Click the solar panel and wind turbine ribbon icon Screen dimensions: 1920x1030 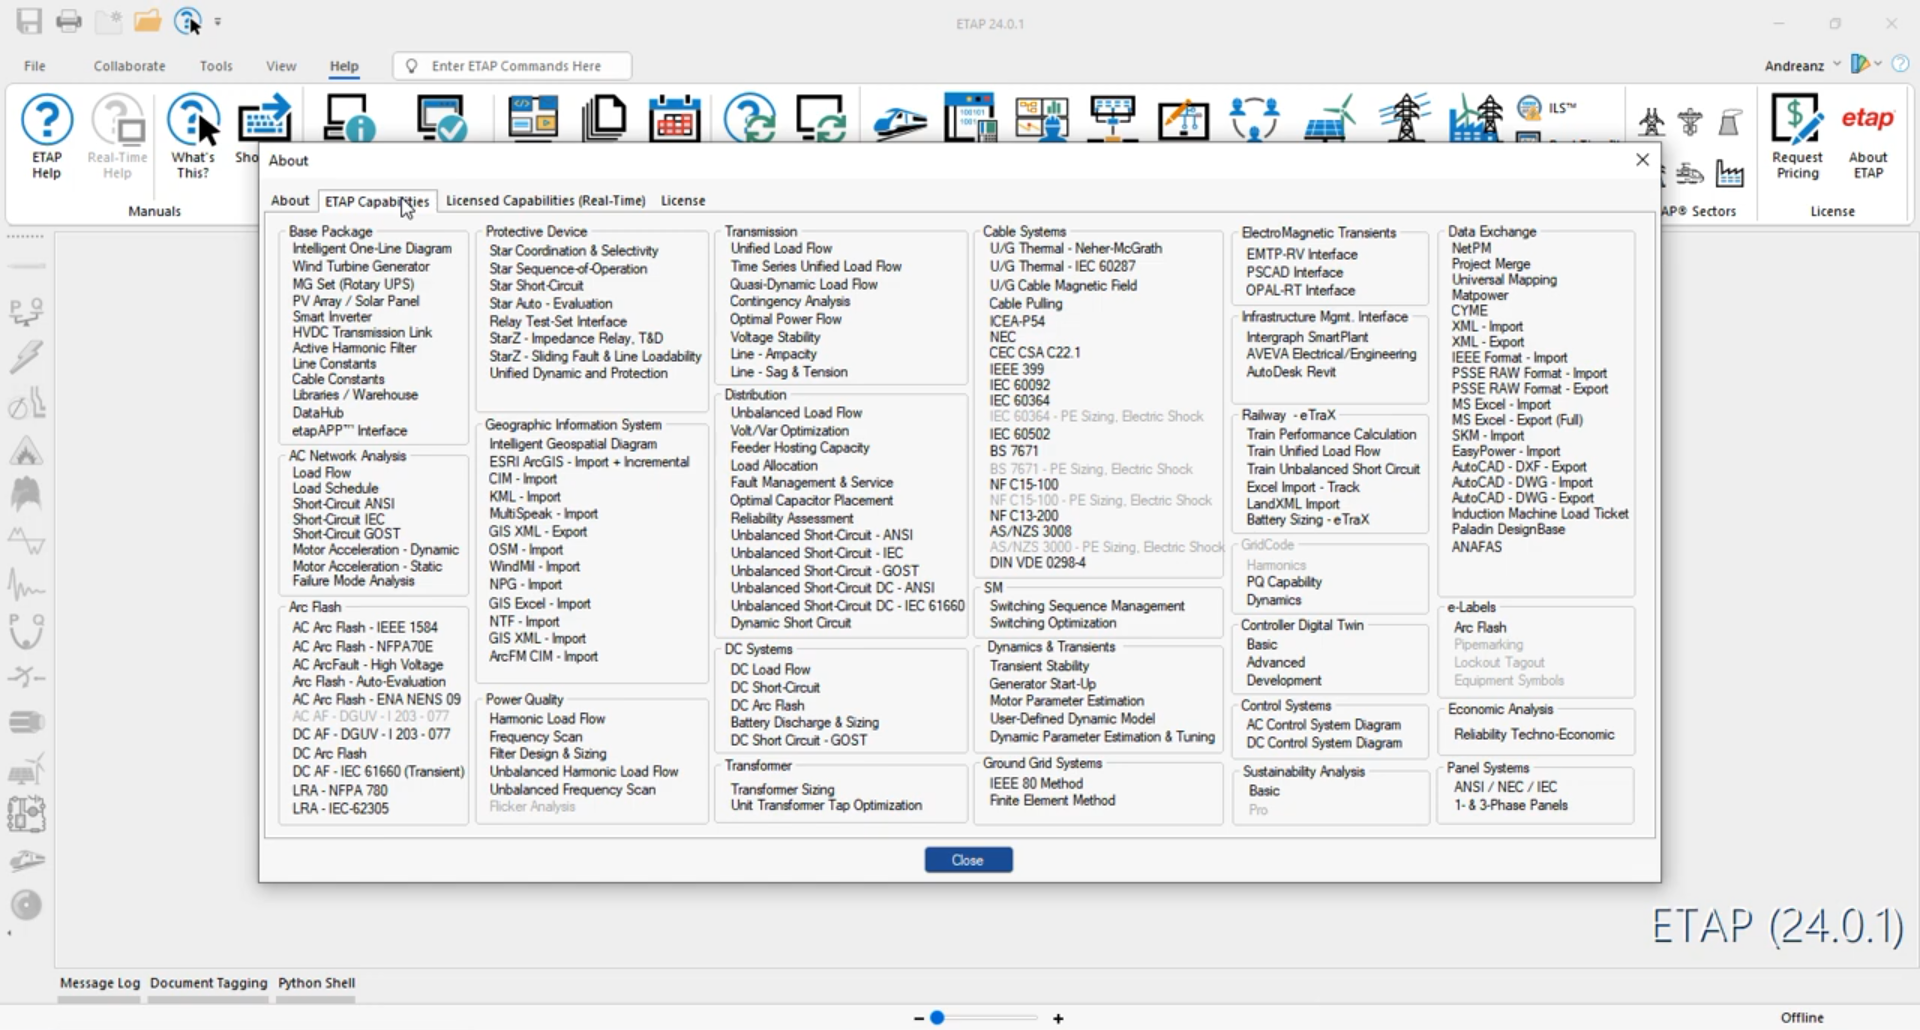pyautogui.click(x=1329, y=119)
